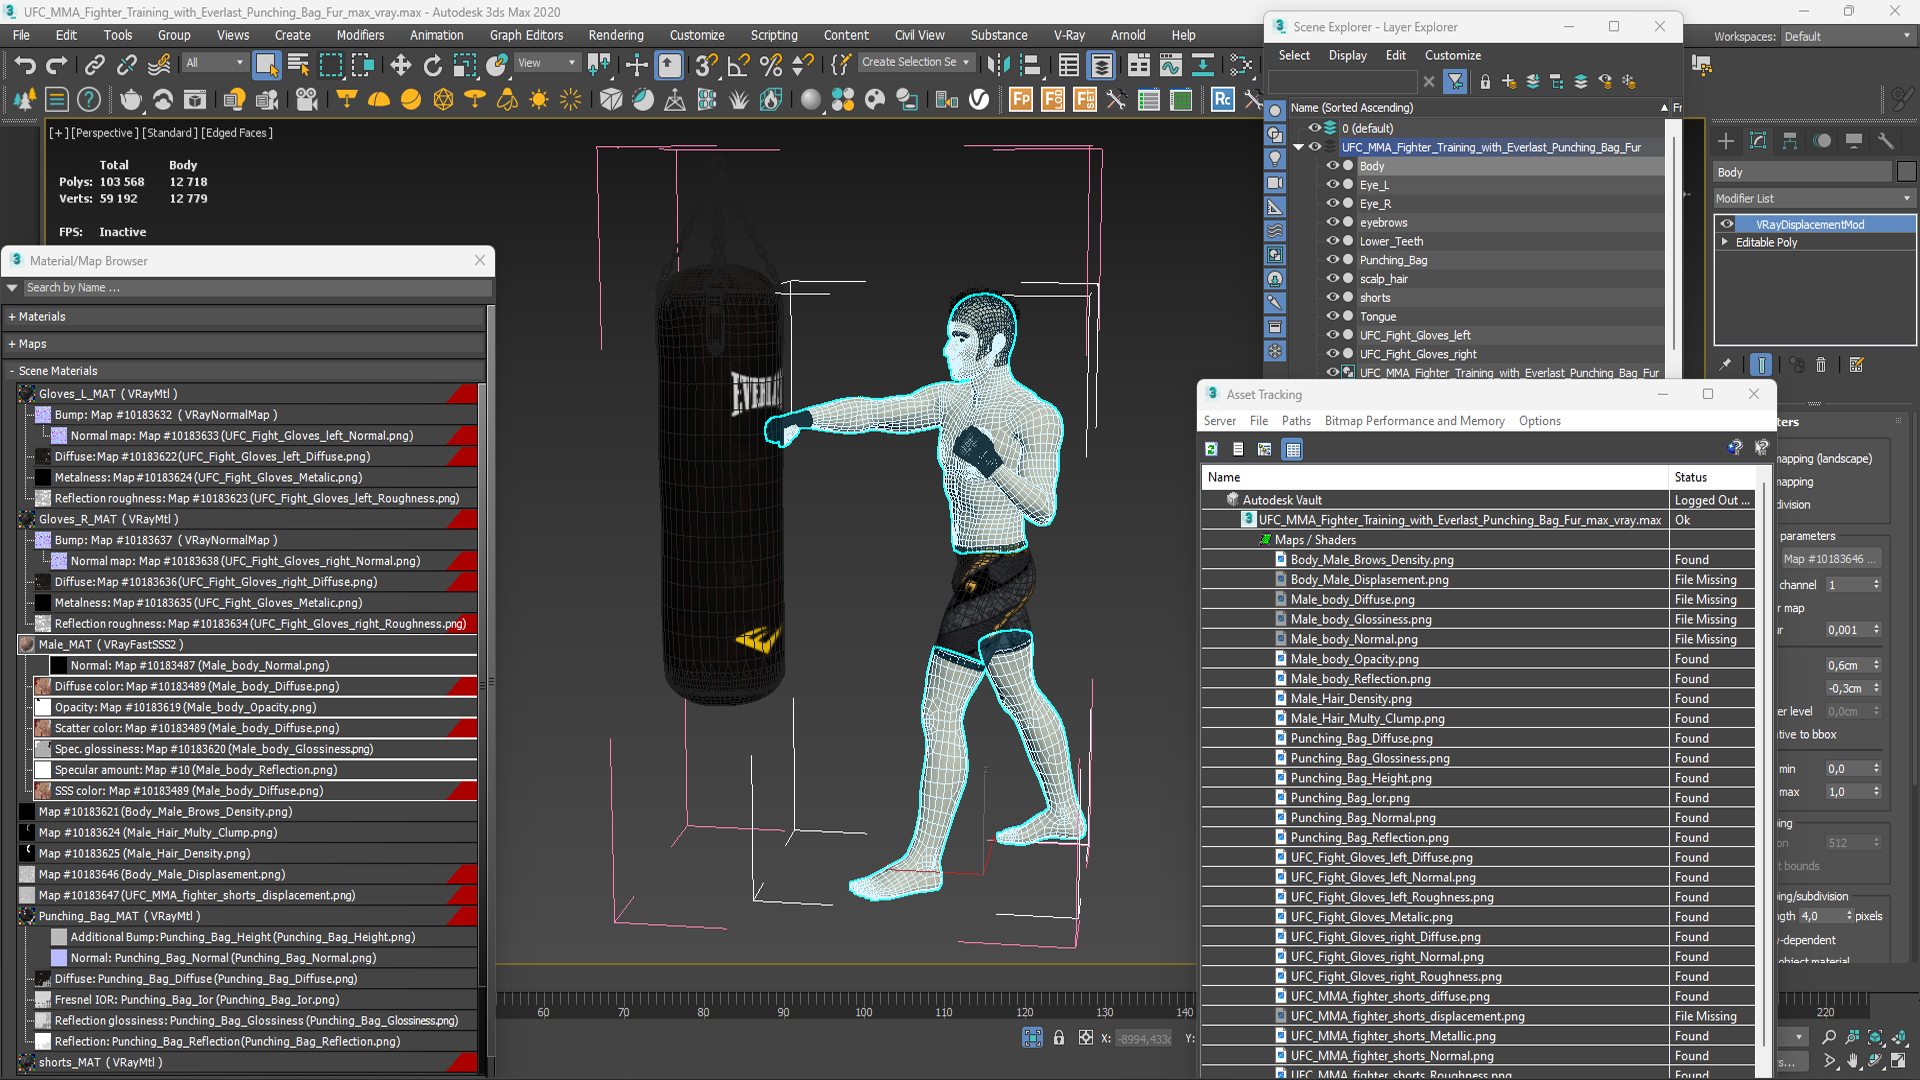Click Configure Modifier Sets icon
This screenshot has height=1080, width=1920.
pyautogui.click(x=1857, y=365)
